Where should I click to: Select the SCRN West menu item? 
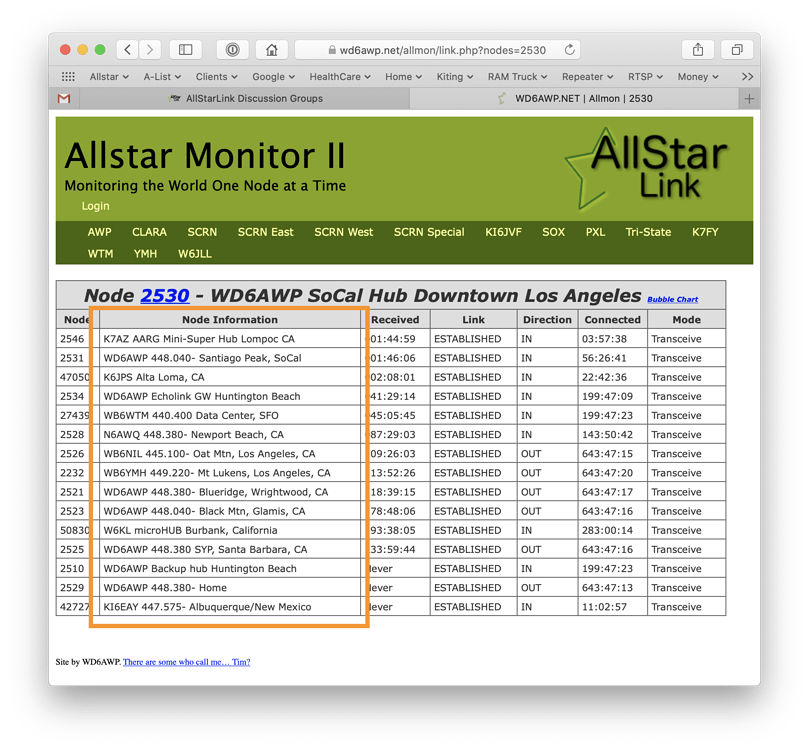pos(343,231)
